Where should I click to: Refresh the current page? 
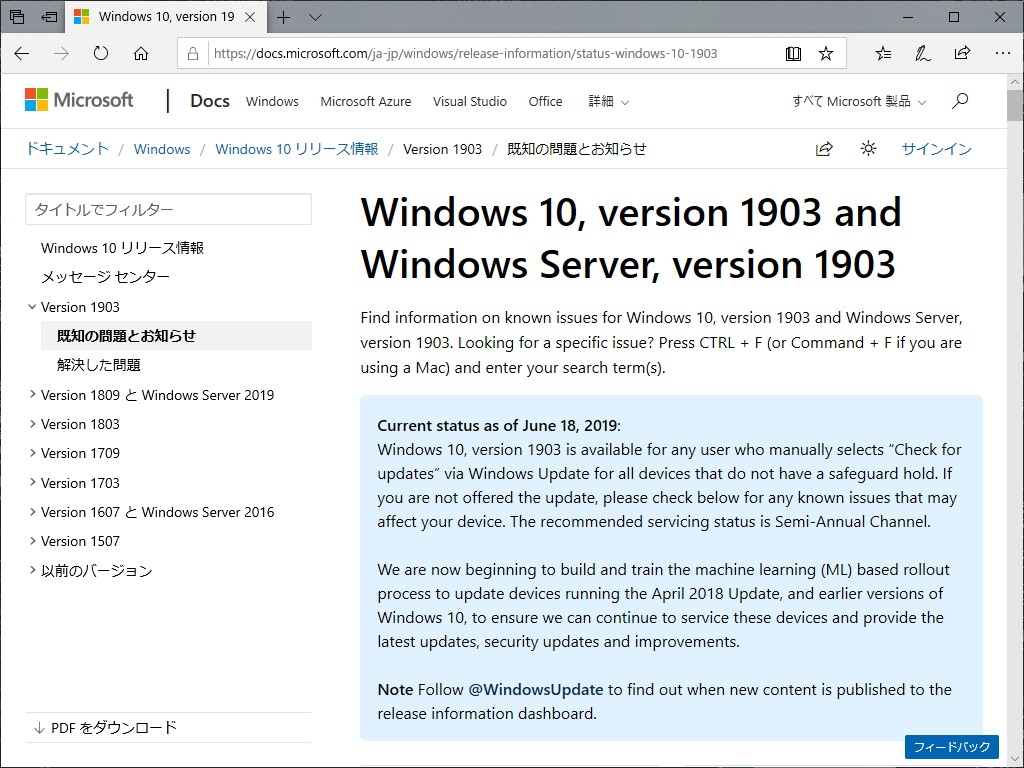point(100,54)
